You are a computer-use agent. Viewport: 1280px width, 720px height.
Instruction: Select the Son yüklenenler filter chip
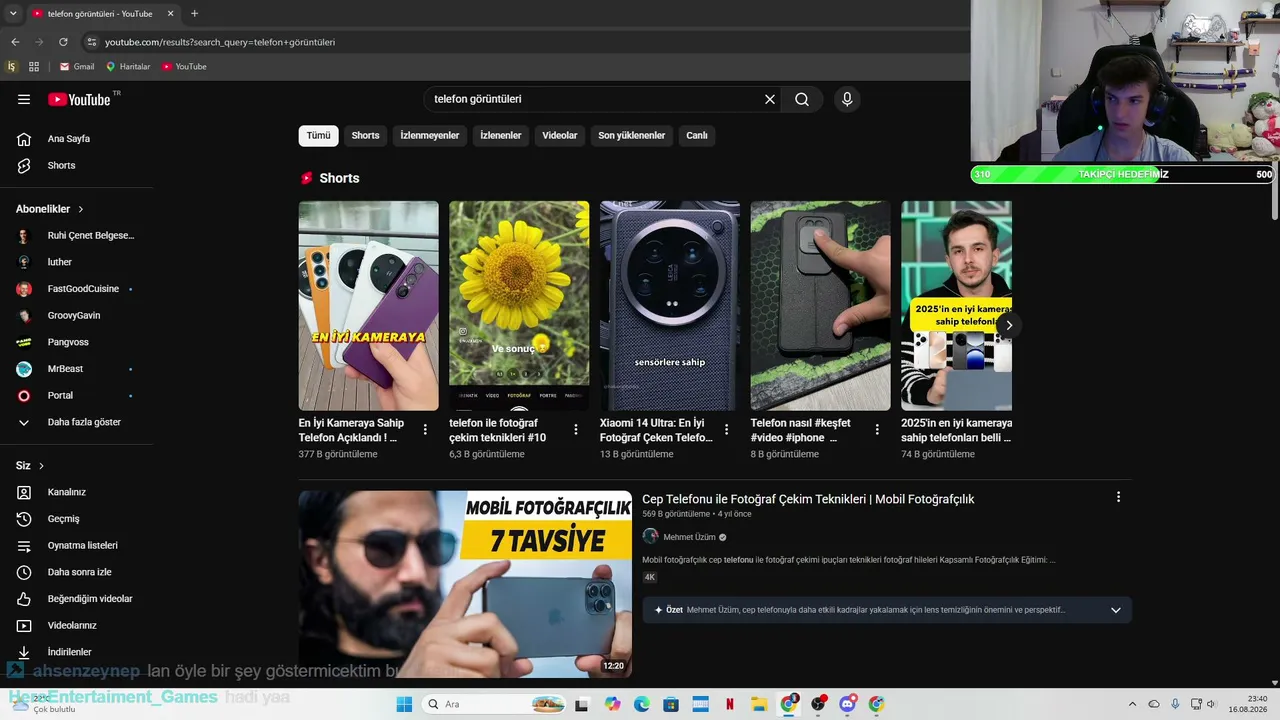click(x=632, y=136)
